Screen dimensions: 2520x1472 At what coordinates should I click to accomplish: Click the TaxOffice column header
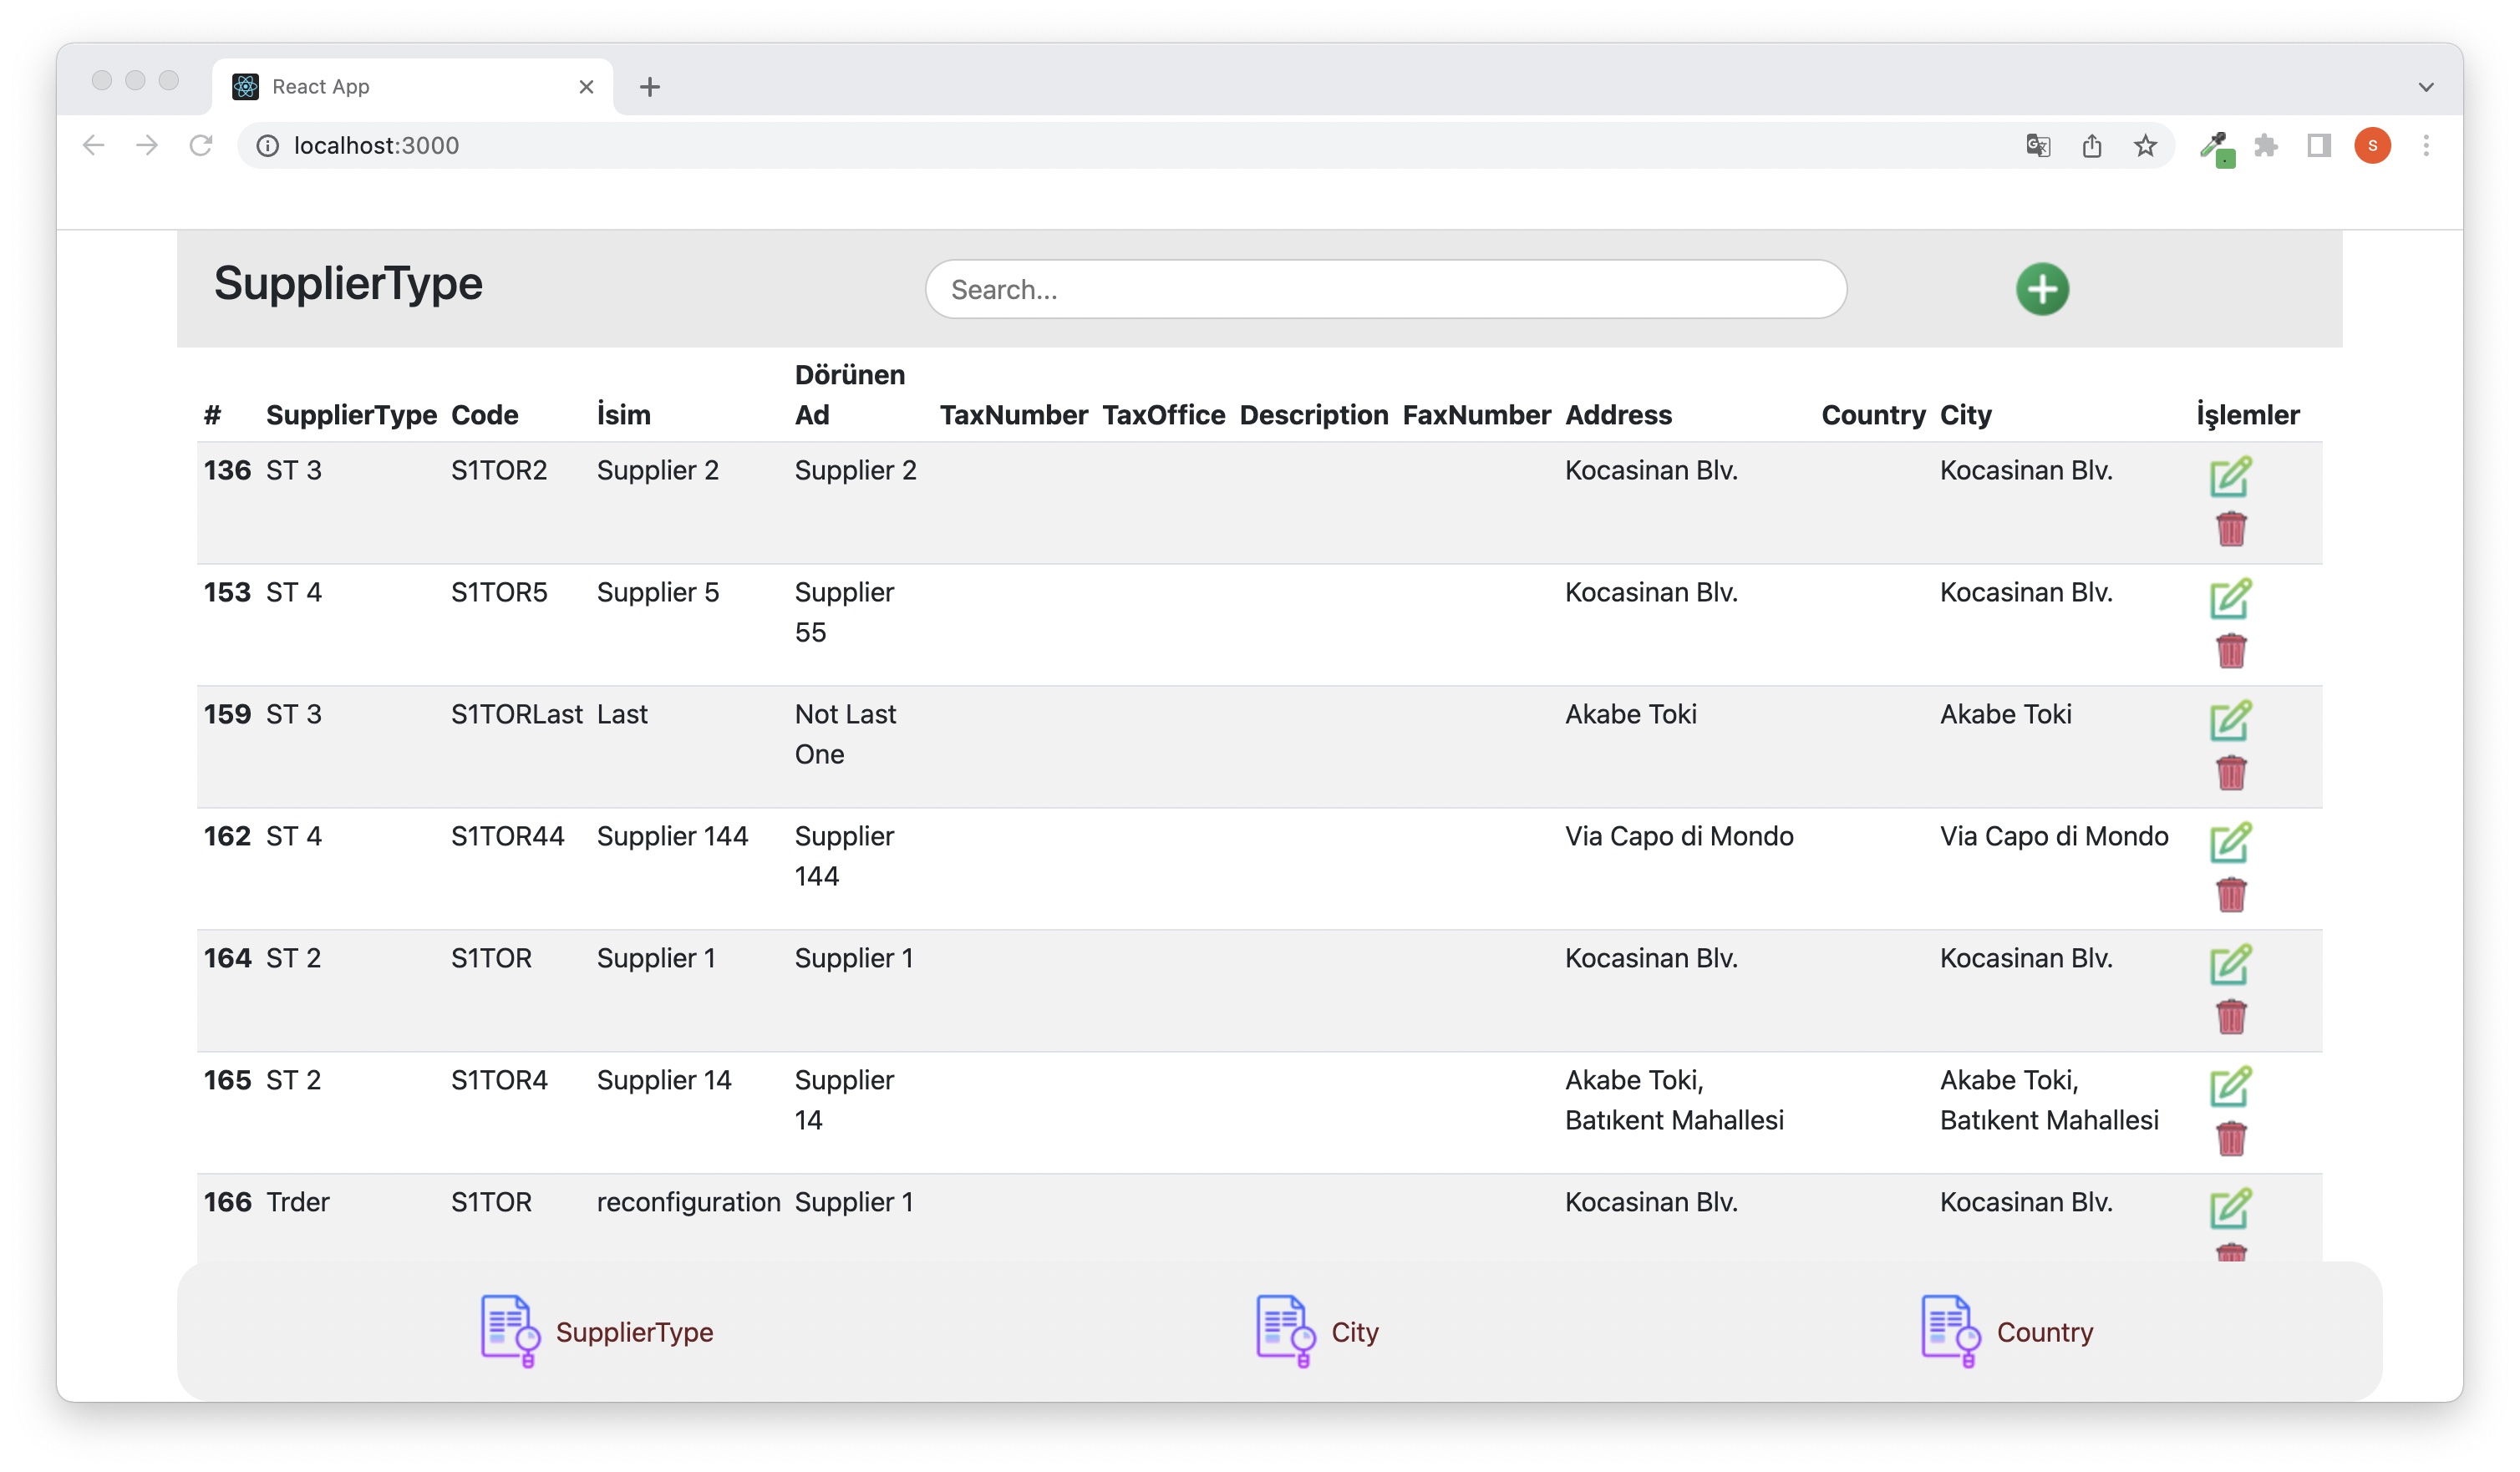point(1163,415)
